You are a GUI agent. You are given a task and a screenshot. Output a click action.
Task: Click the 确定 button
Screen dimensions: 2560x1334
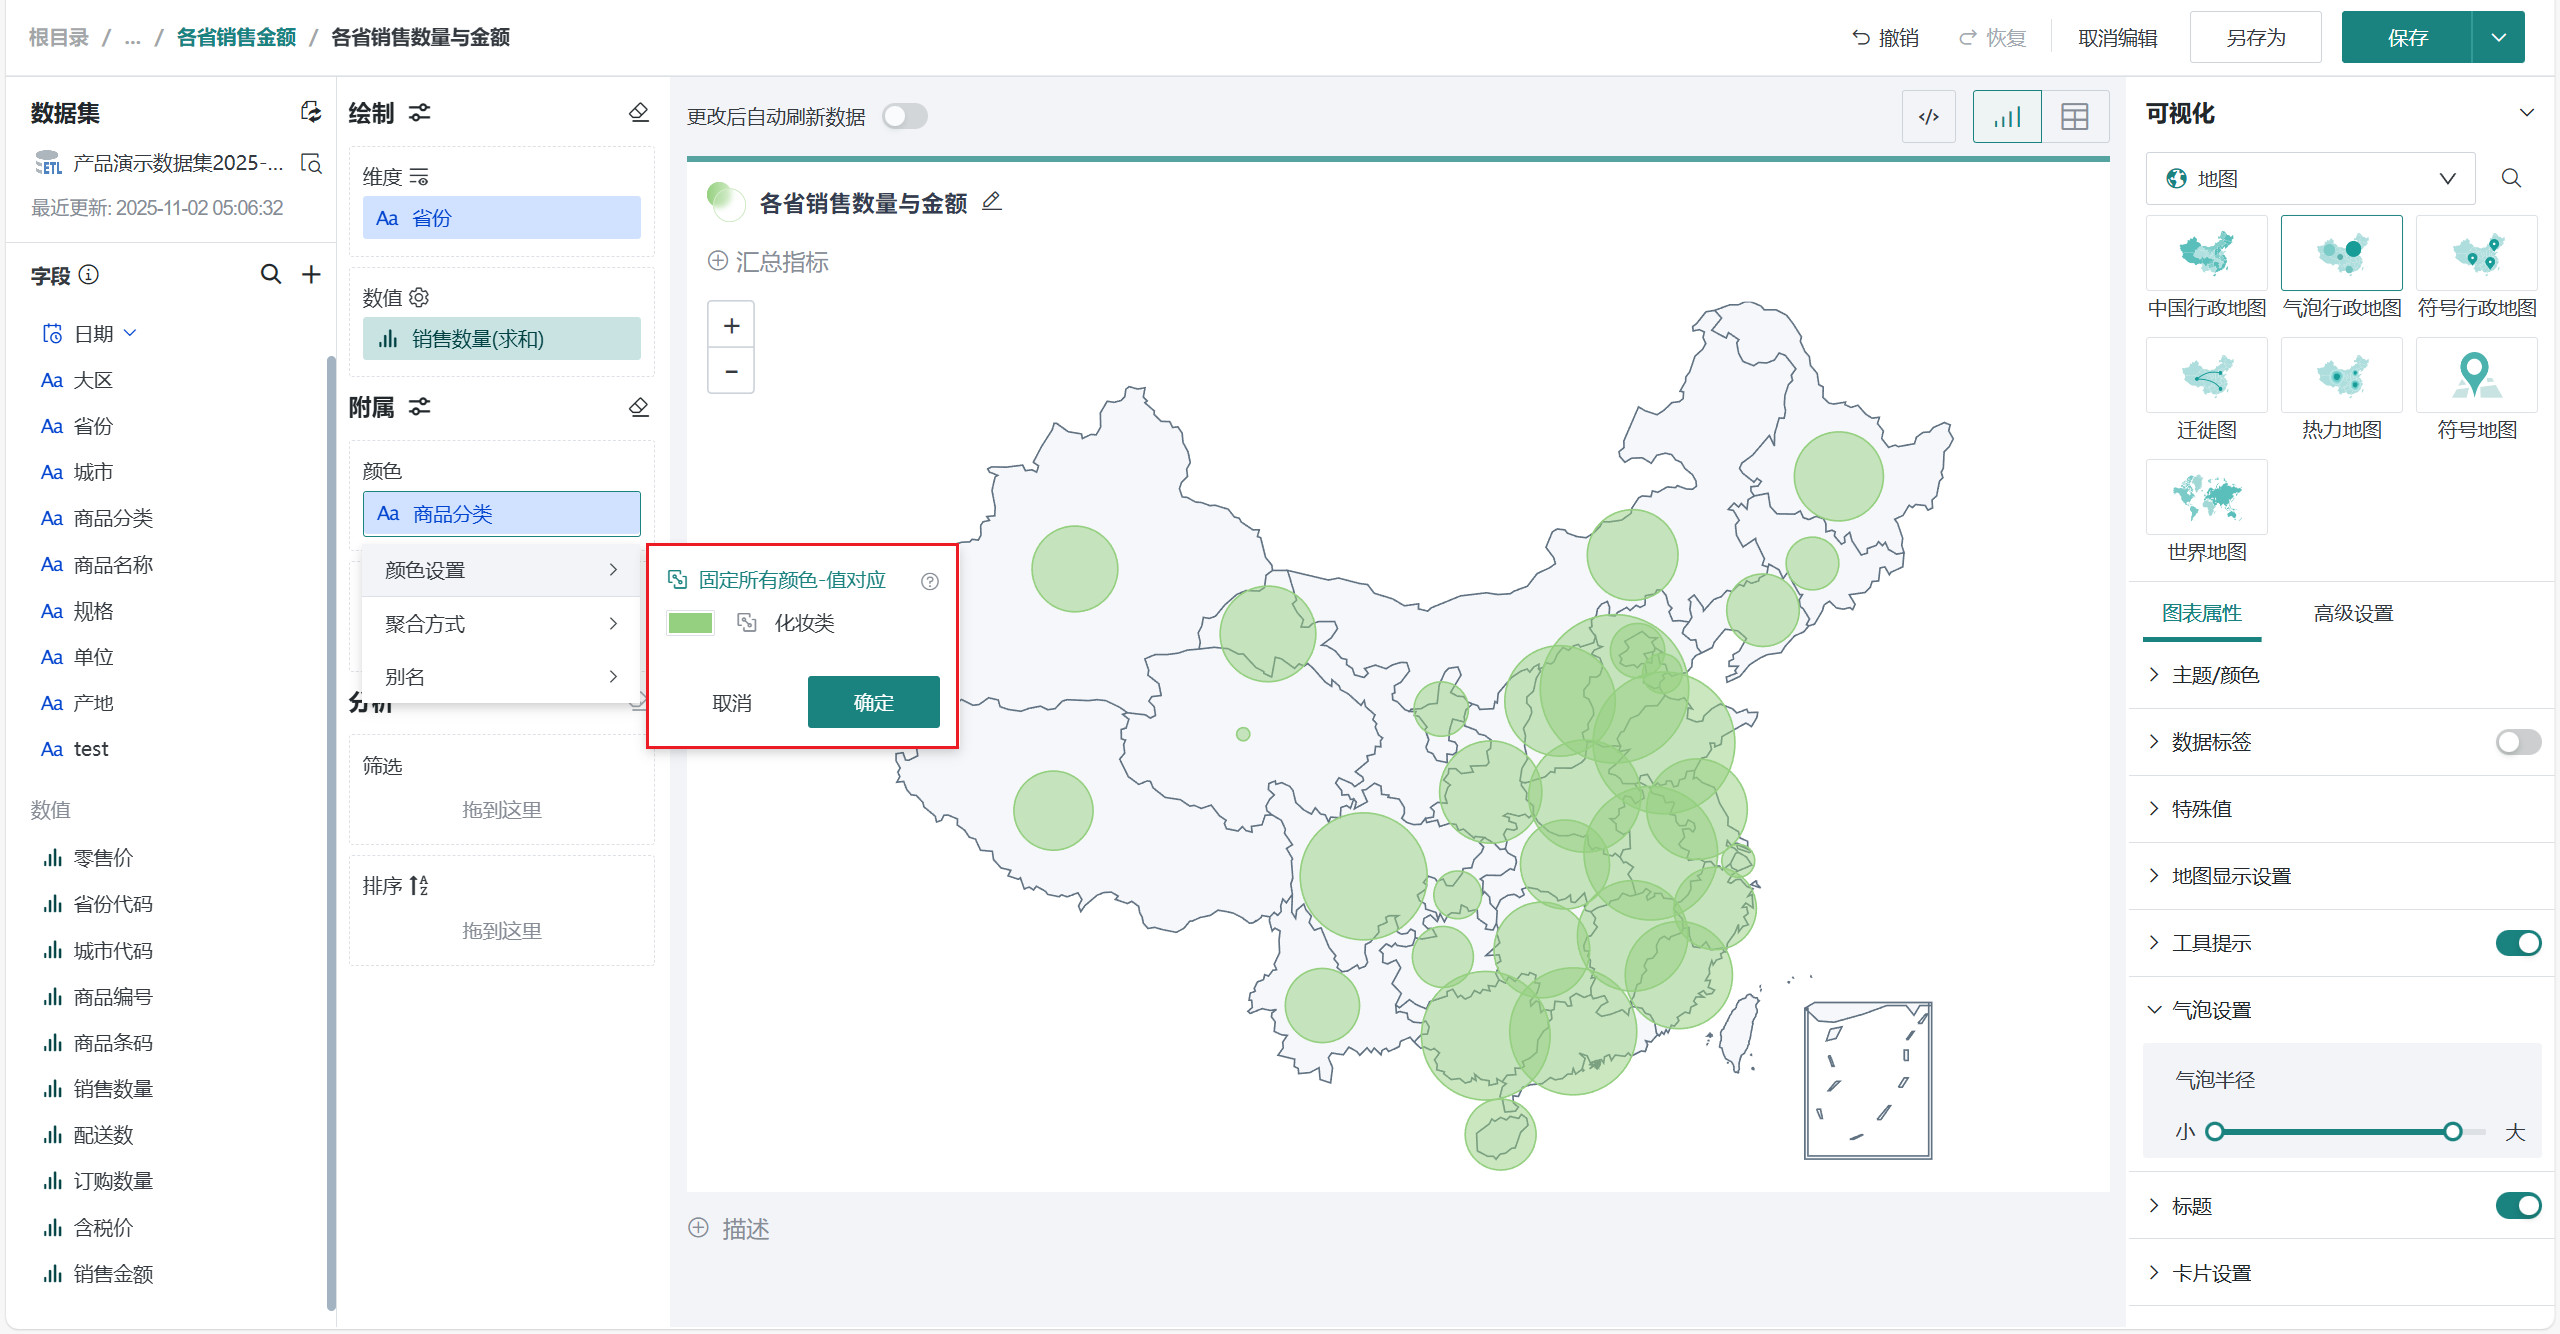(873, 702)
